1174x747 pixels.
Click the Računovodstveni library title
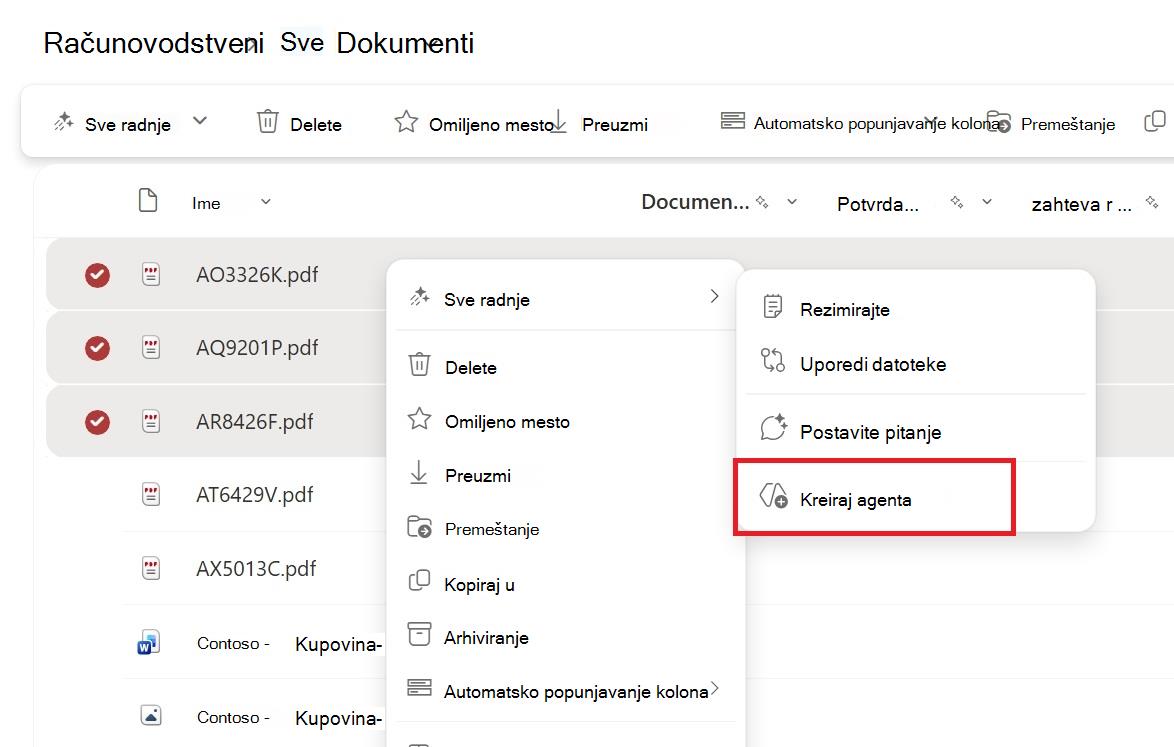click(153, 43)
